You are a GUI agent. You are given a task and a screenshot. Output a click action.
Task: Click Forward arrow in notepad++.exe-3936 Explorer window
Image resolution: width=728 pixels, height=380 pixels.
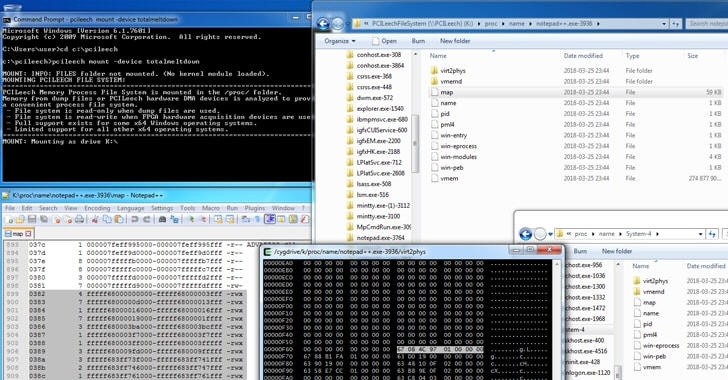coord(338,24)
